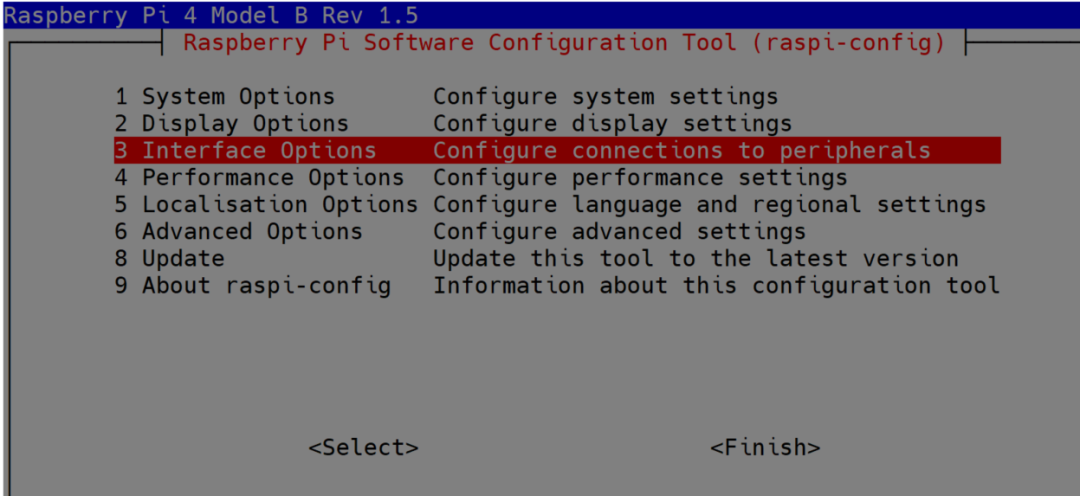
Task: Click 'Configure system settings' description text
Action: click(x=605, y=97)
